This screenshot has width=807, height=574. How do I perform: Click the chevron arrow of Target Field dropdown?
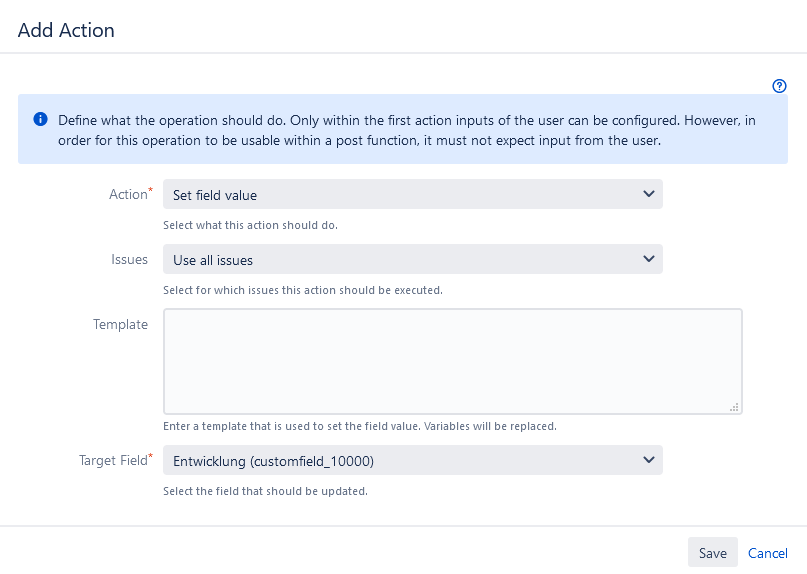tap(648, 460)
